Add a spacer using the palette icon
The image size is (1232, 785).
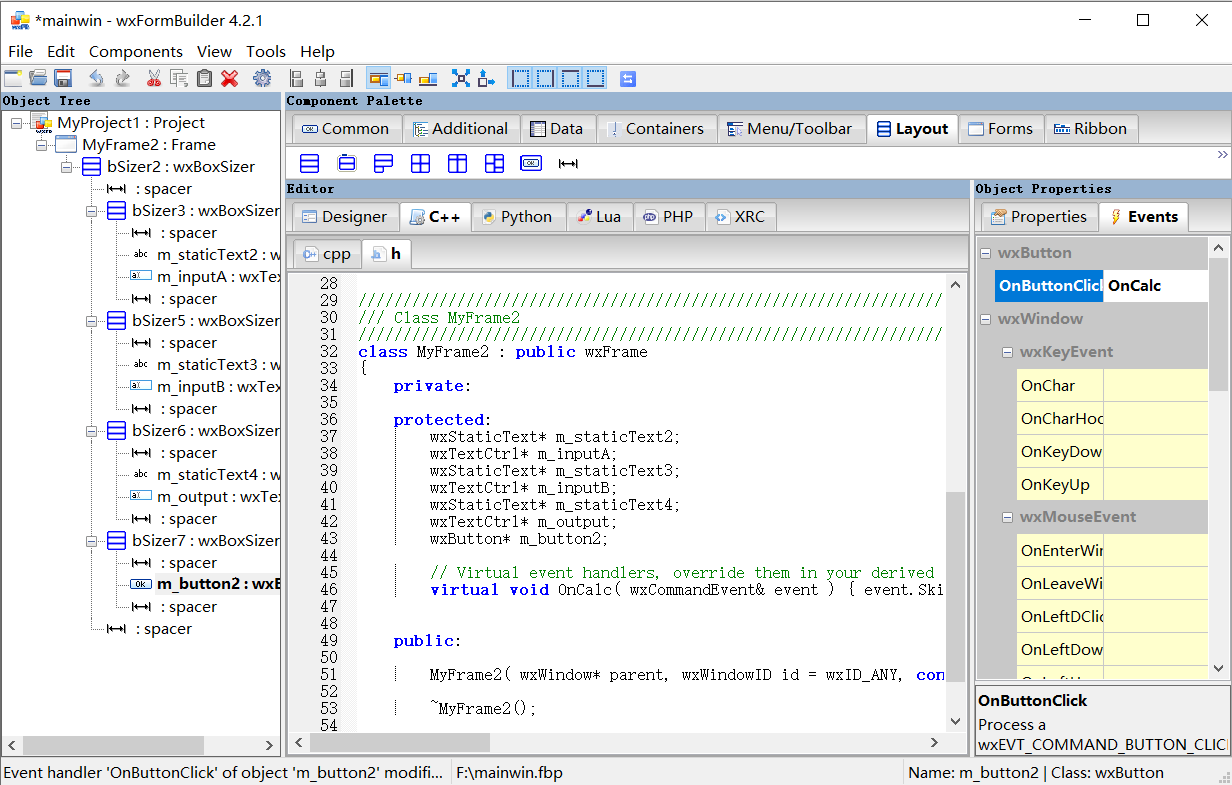point(567,163)
